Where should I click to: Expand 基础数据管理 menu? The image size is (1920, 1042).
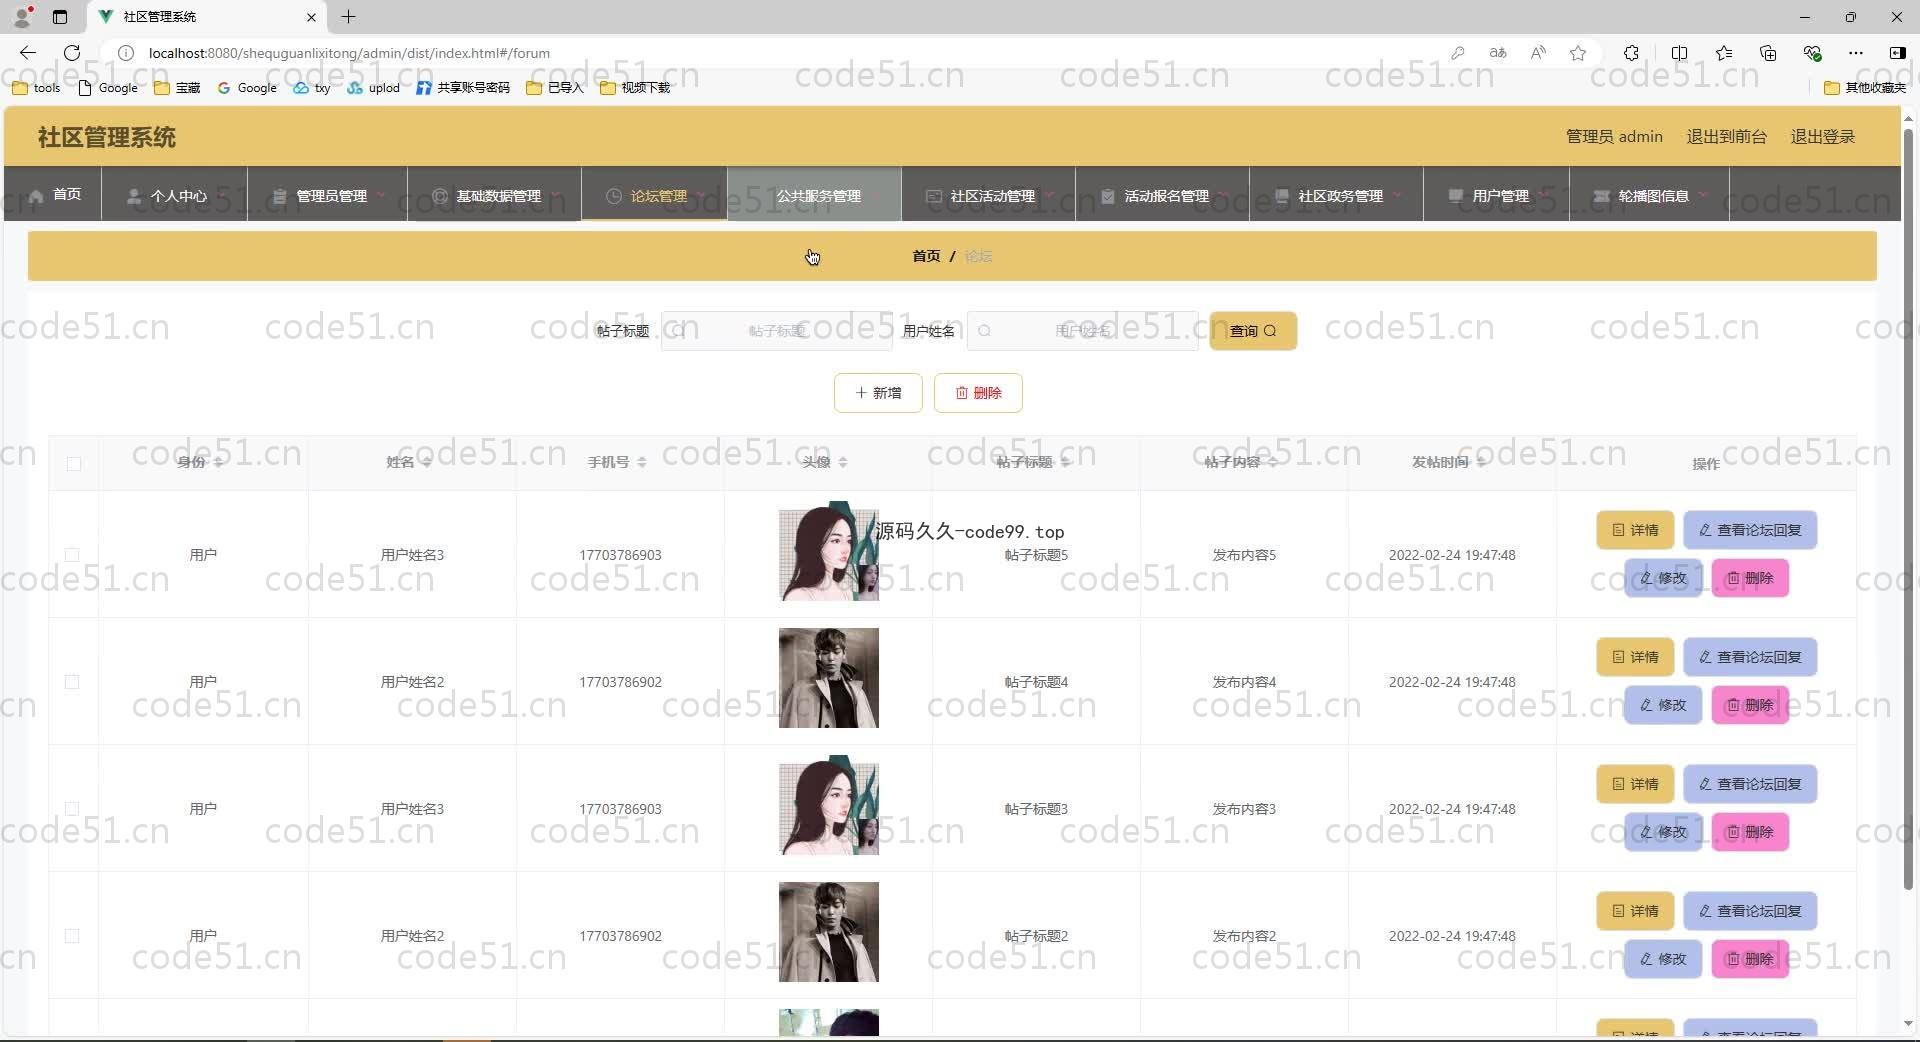click(495, 195)
